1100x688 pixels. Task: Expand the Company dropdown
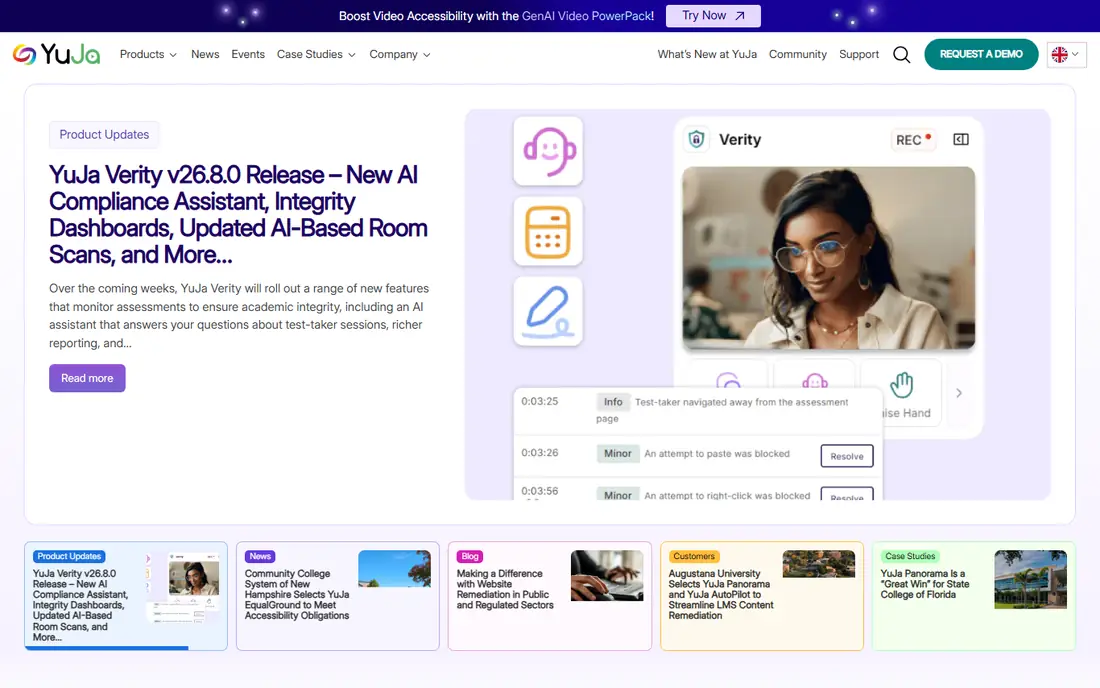[400, 55]
